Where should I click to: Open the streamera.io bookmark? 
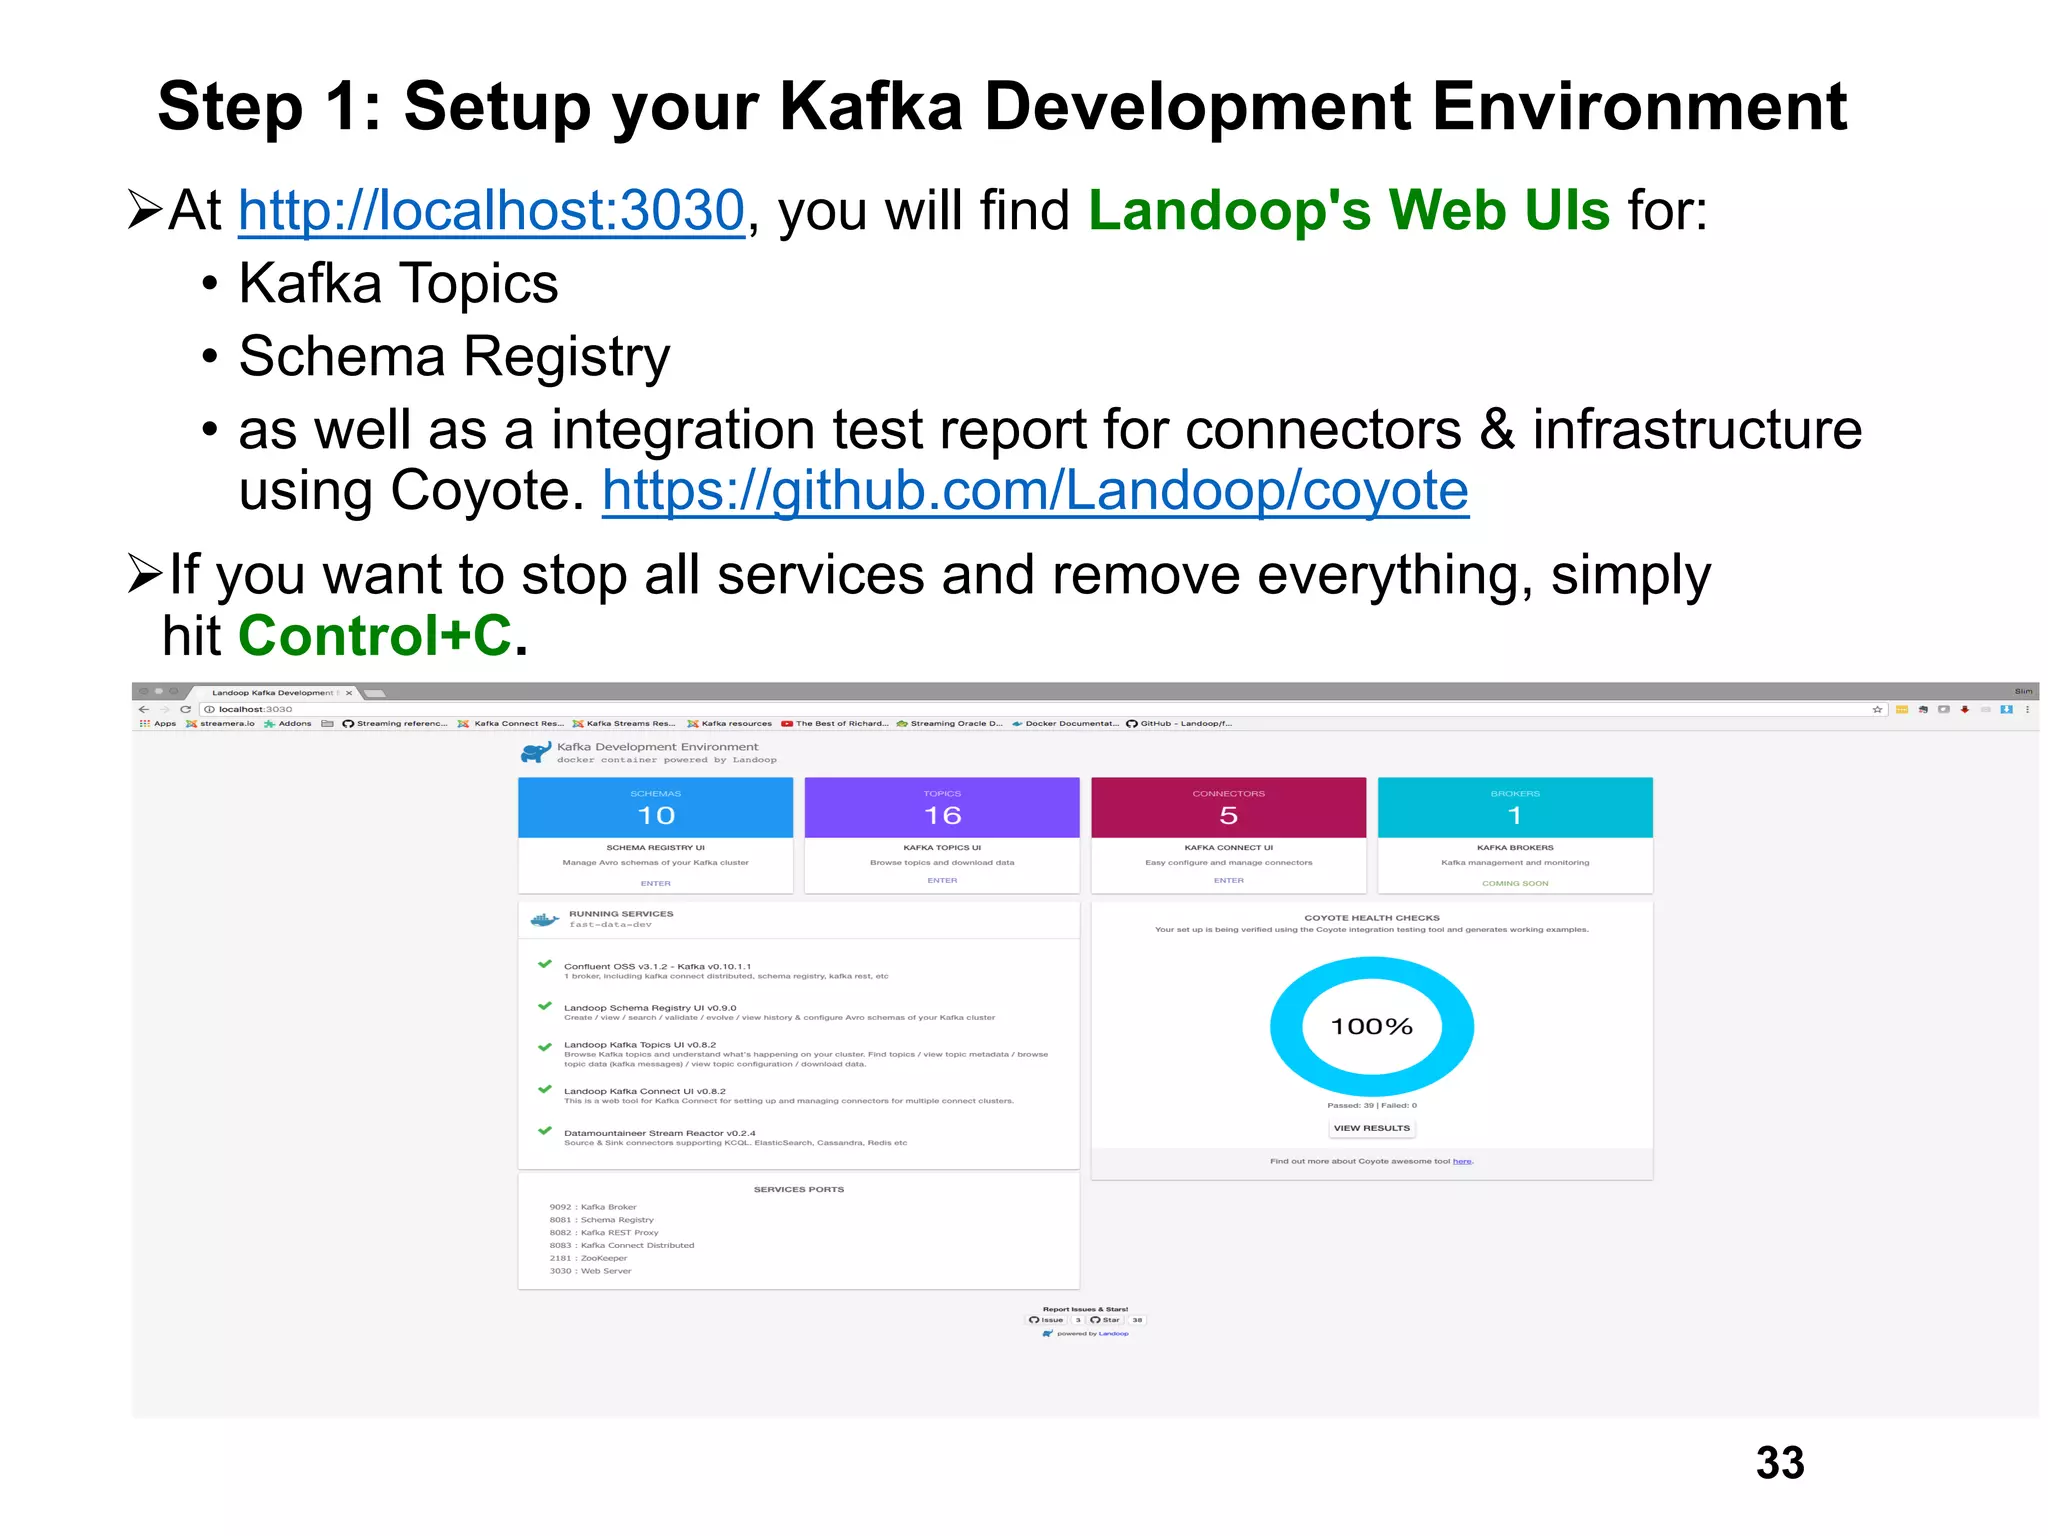(x=220, y=723)
